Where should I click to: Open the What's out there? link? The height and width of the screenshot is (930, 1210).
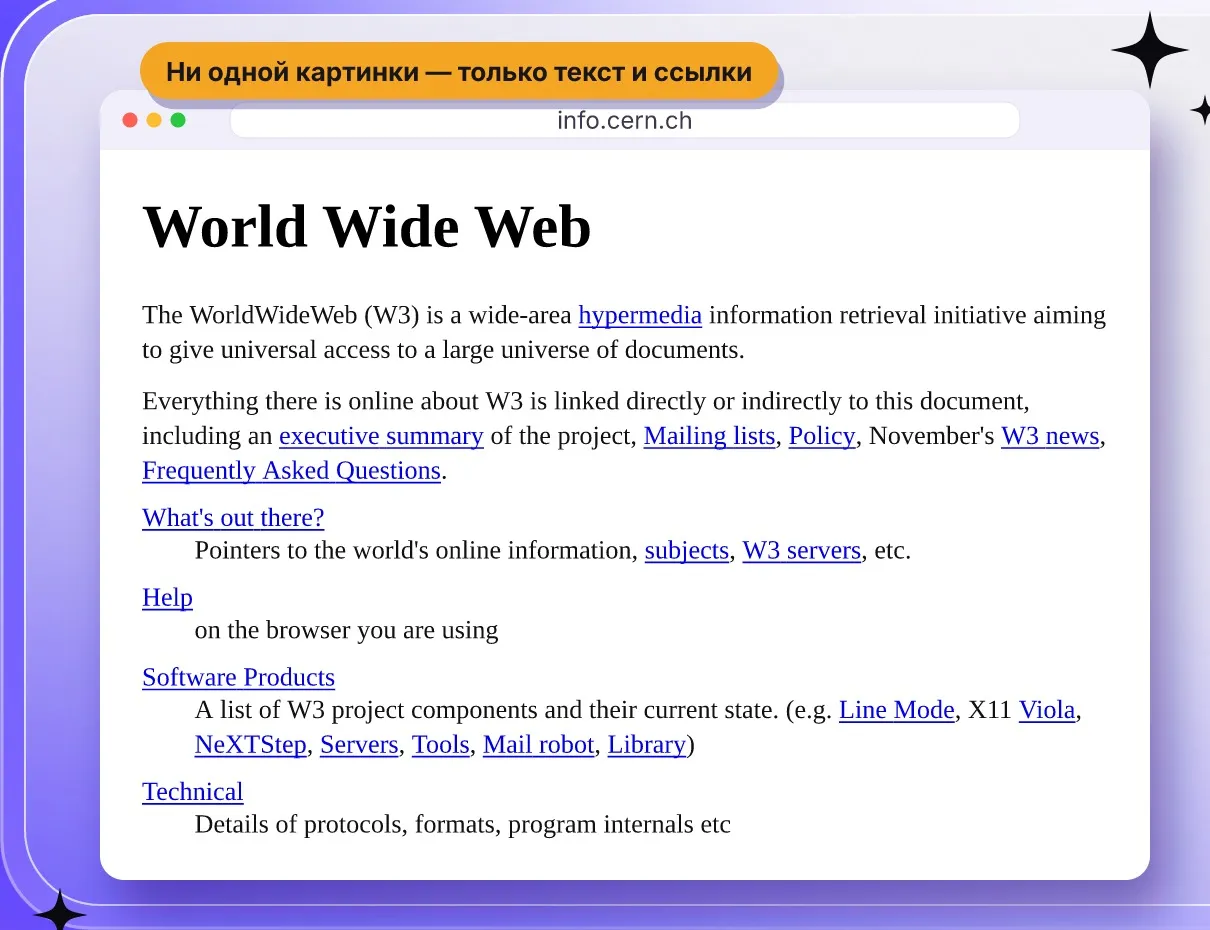tap(233, 518)
